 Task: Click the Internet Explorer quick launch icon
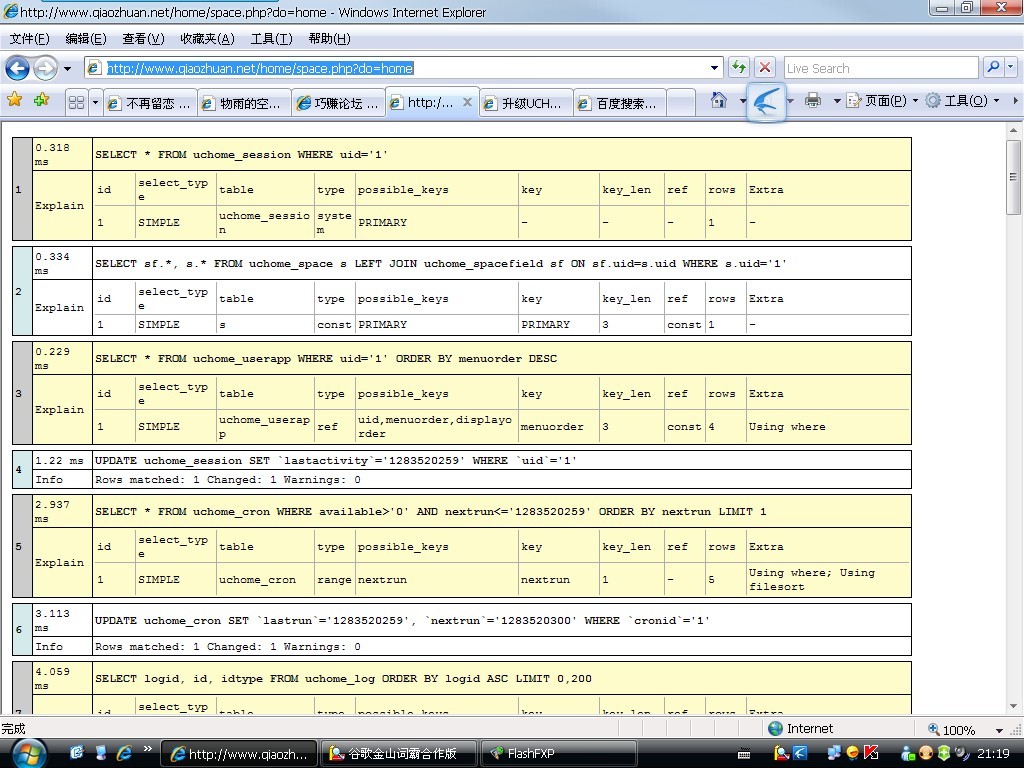pyautogui.click(x=124, y=753)
